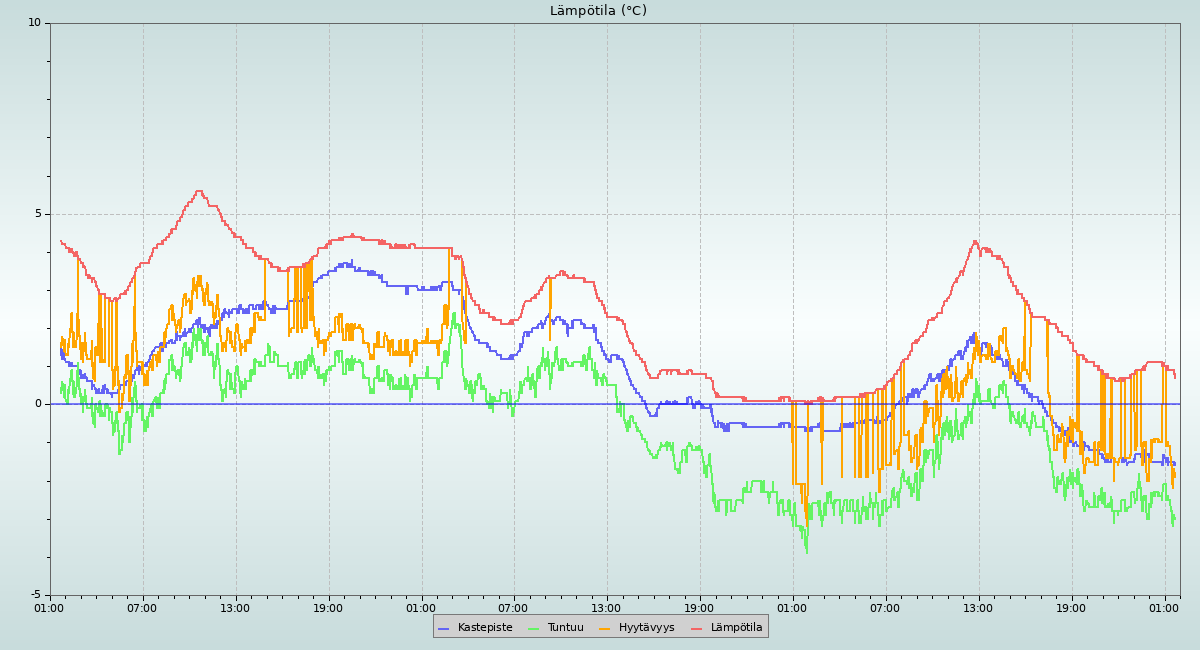Click the red Lämpötila legend line marker
Screen dimensions: 1200x650
(x=697, y=628)
